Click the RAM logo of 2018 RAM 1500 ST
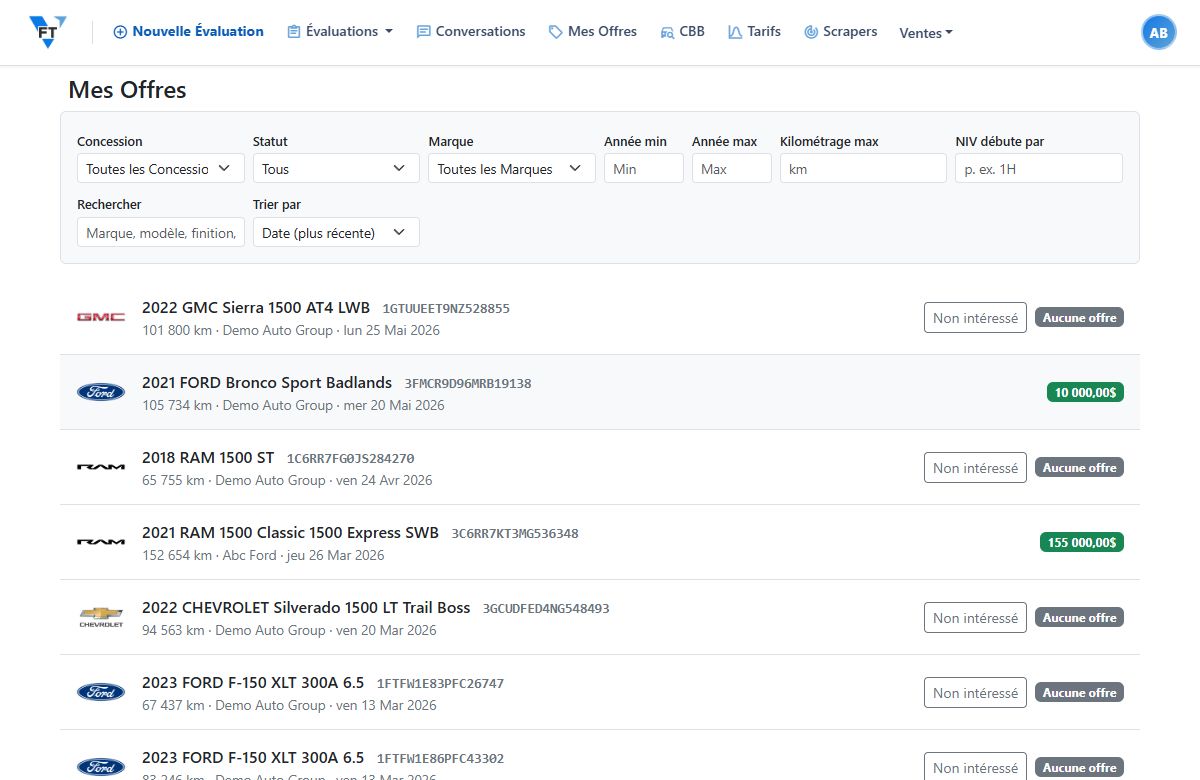 click(101, 467)
